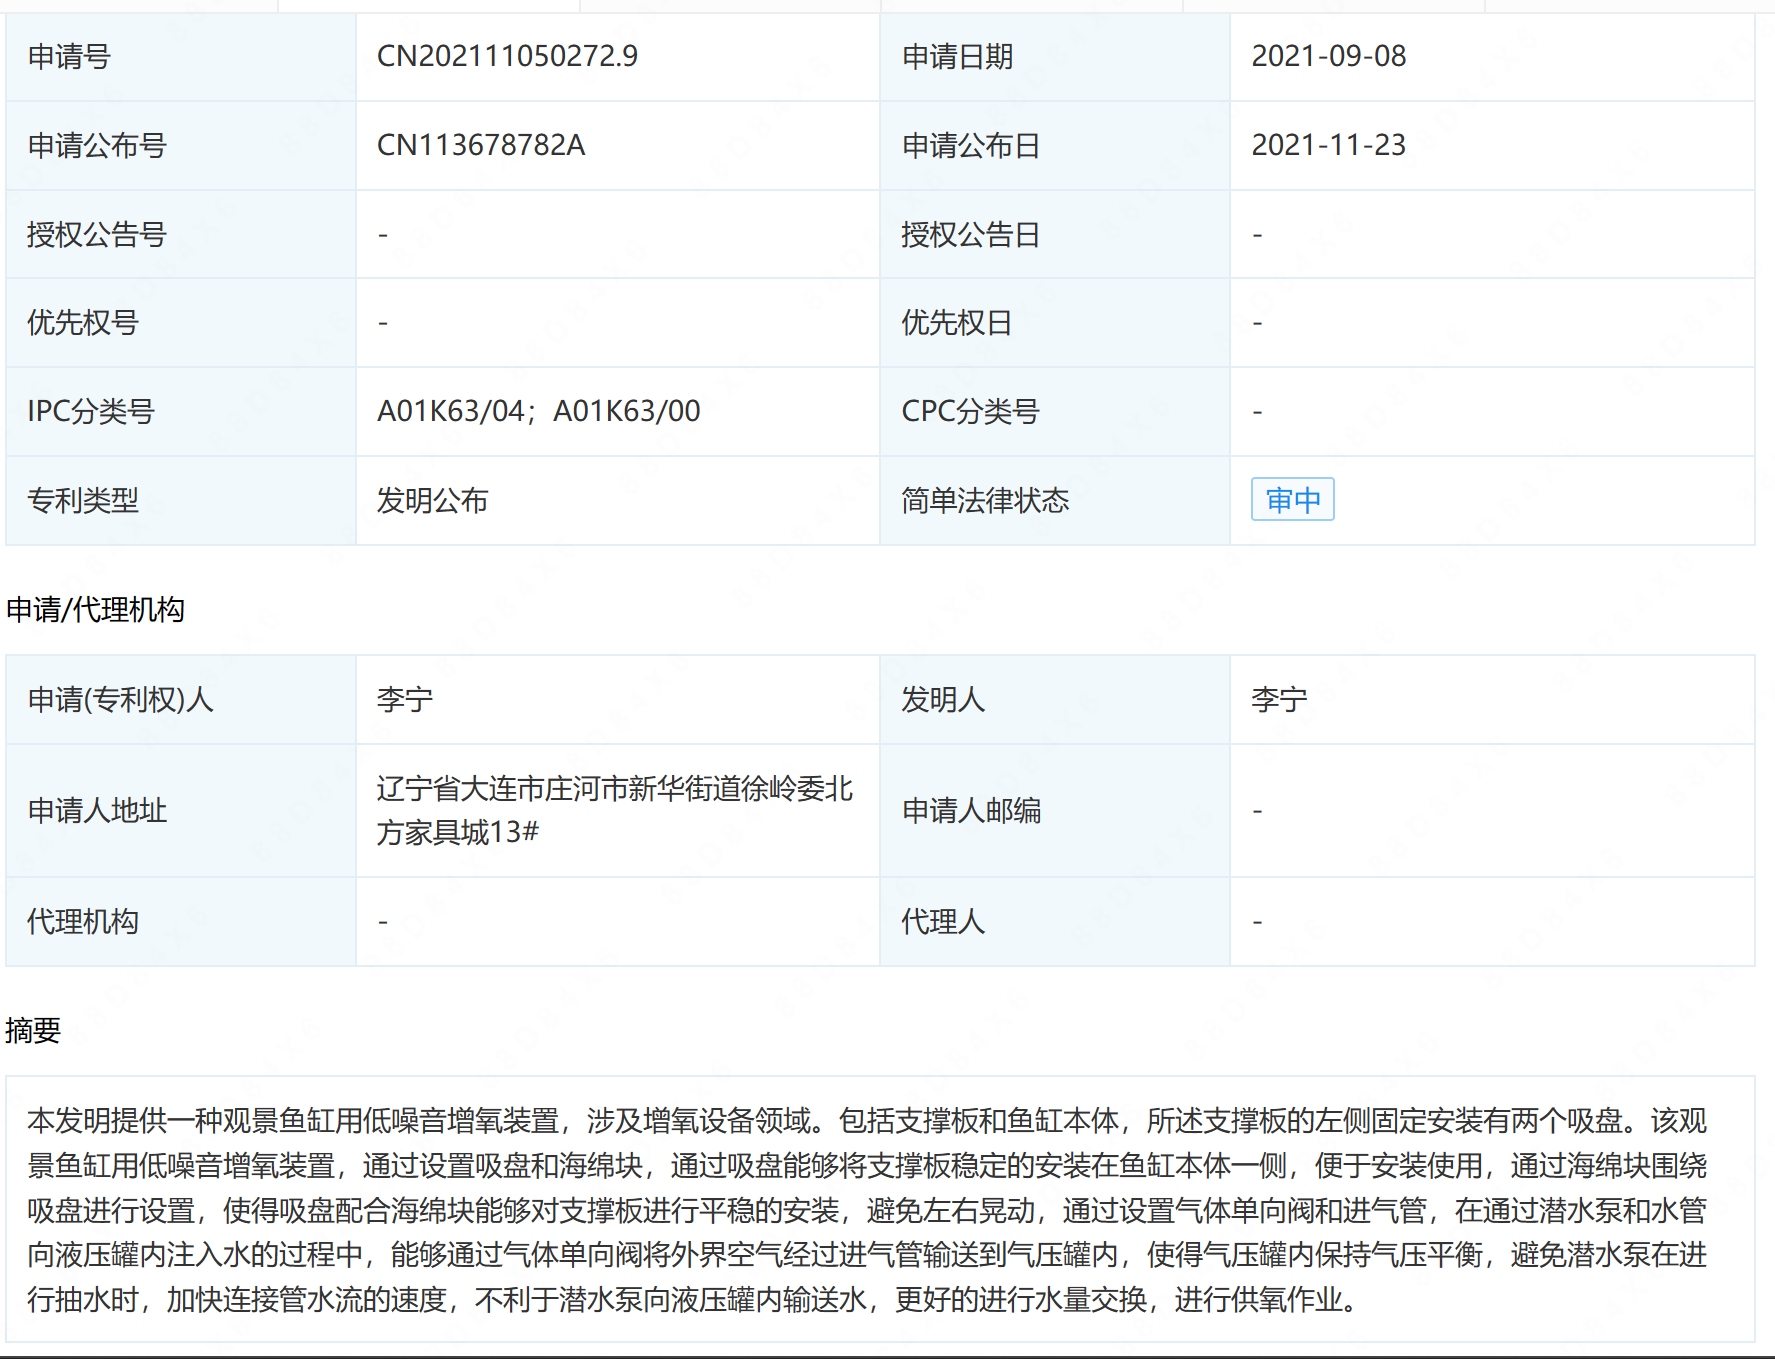Click the 优先权日 label cell
This screenshot has width=1775, height=1359.
pyautogui.click(x=1055, y=323)
